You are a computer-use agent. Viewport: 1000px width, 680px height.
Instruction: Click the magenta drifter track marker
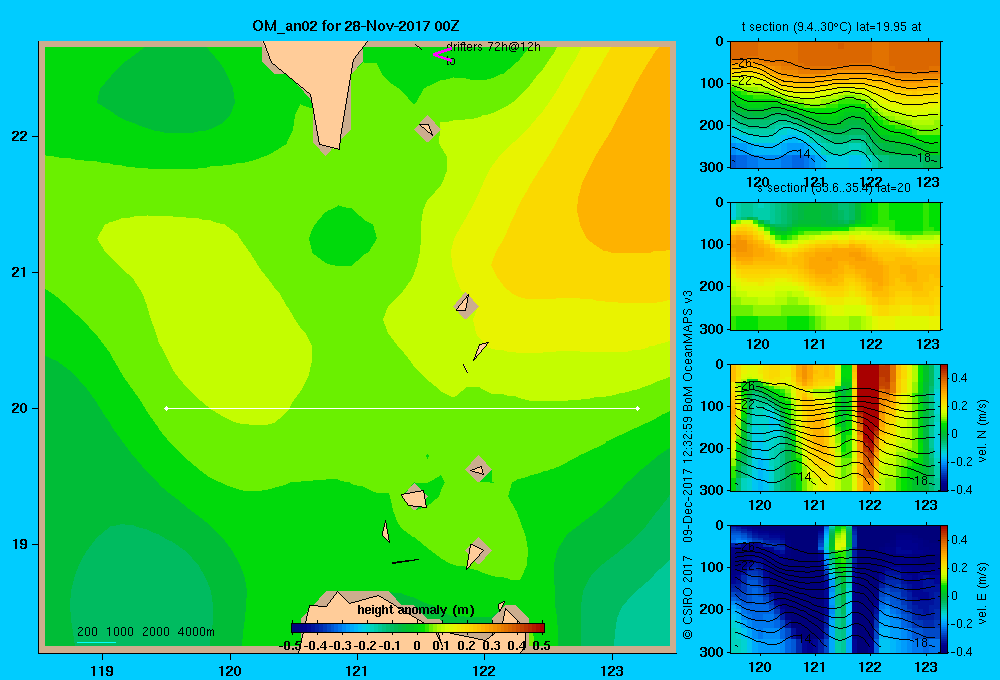[x=442, y=55]
